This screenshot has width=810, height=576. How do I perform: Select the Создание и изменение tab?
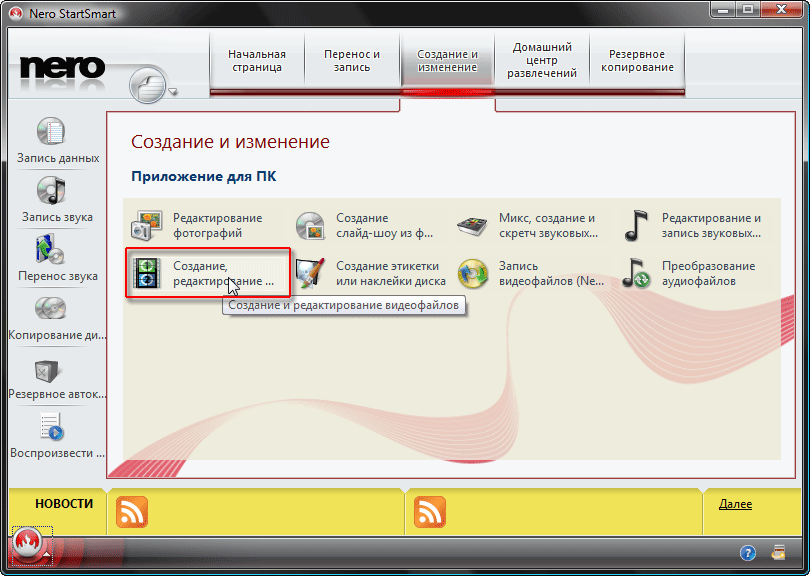447,61
